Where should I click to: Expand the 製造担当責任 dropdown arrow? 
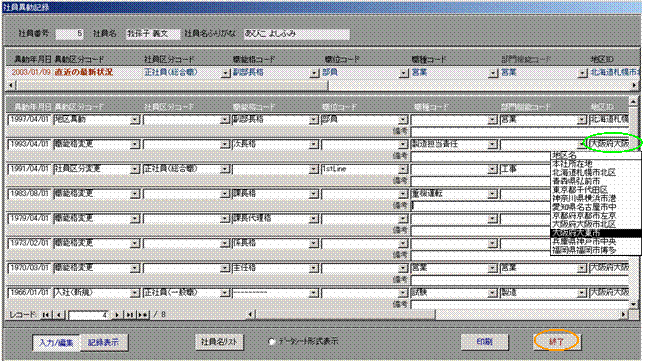pyautogui.click(x=492, y=144)
